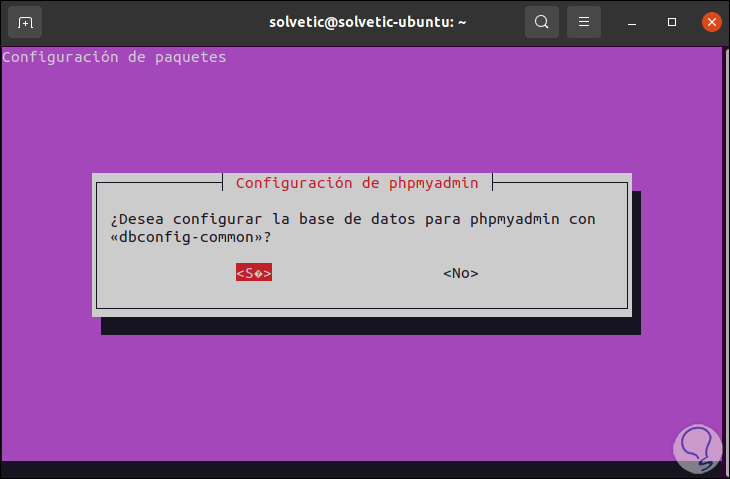Click the window title solvetic@solvetic-ubuntu
This screenshot has width=730, height=479.
click(x=367, y=22)
